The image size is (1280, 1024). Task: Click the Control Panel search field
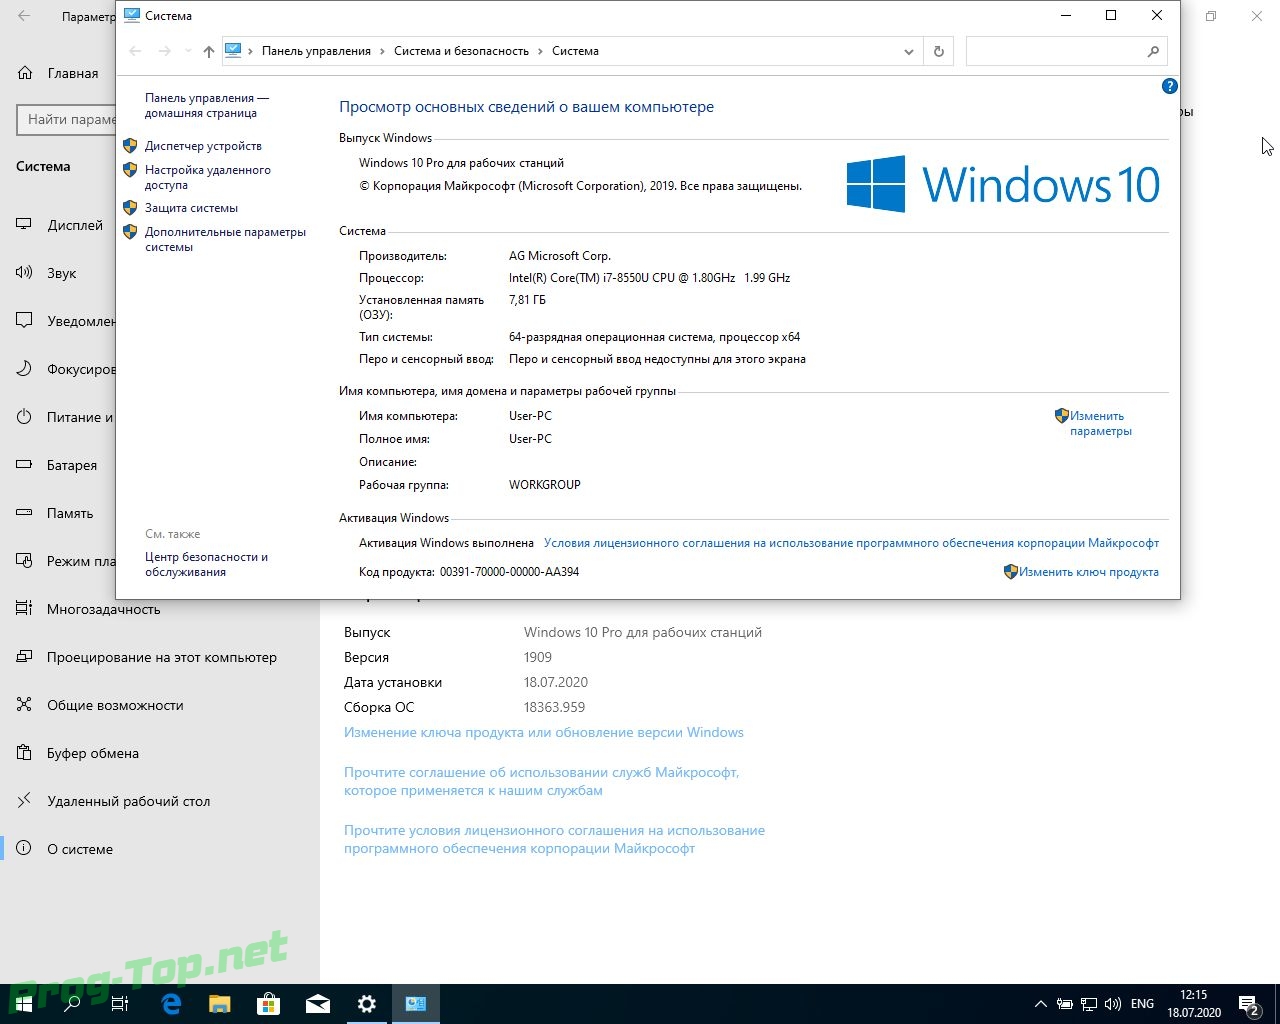pos(1055,51)
